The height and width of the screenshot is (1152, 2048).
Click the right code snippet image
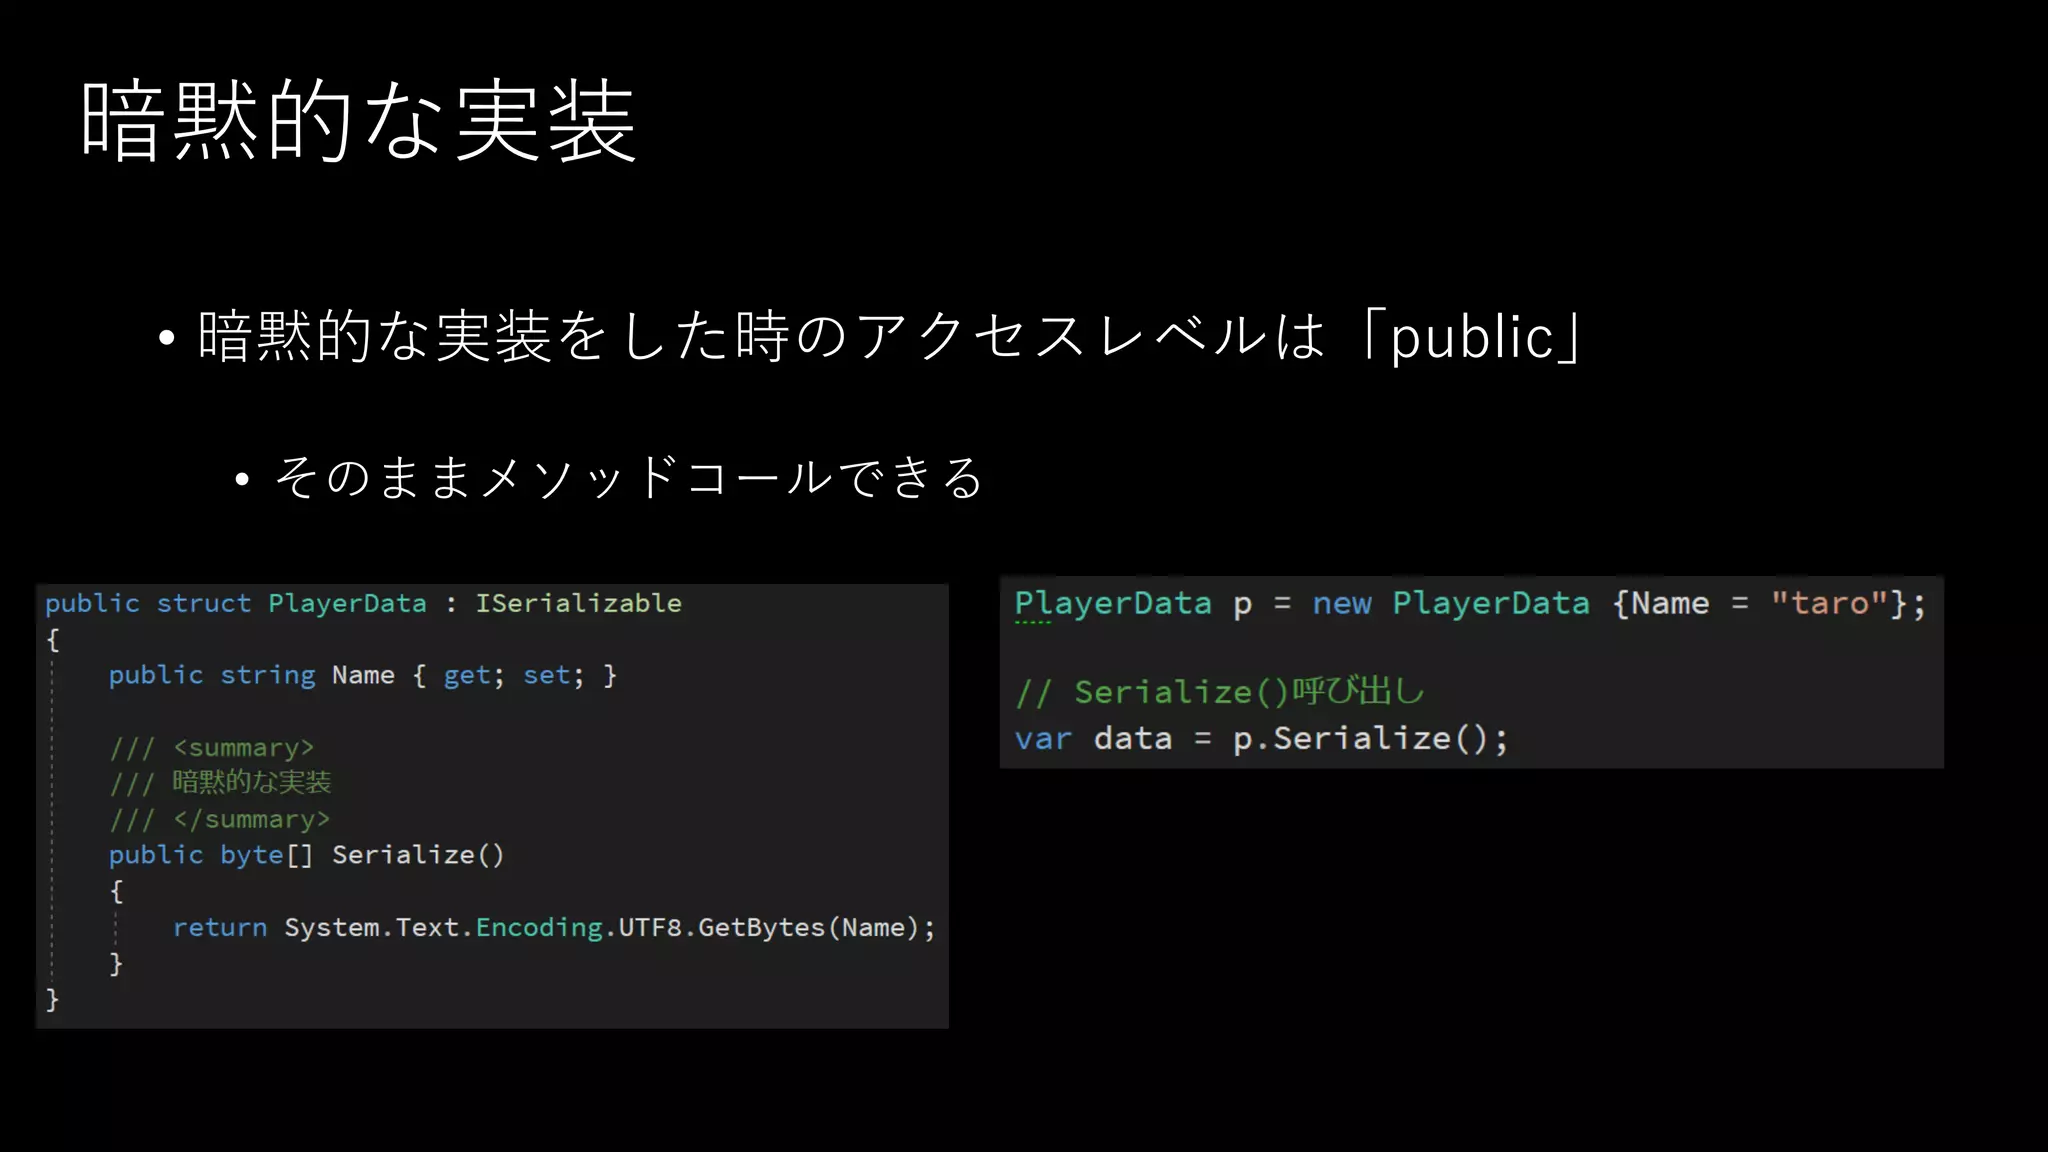point(1472,672)
